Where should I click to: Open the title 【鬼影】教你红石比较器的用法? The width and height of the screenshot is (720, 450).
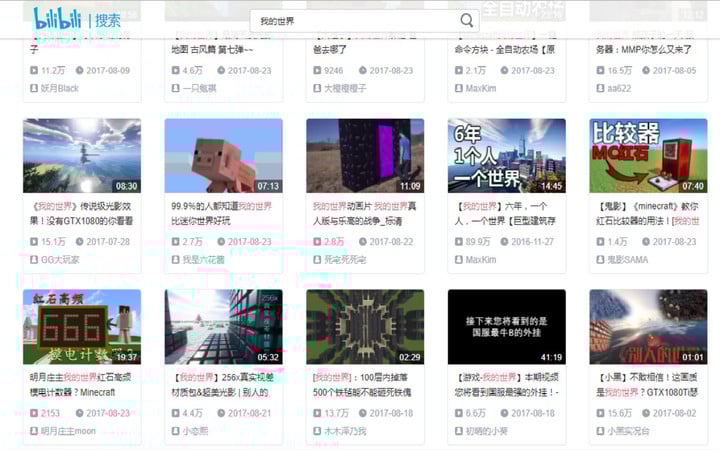[x=647, y=214]
